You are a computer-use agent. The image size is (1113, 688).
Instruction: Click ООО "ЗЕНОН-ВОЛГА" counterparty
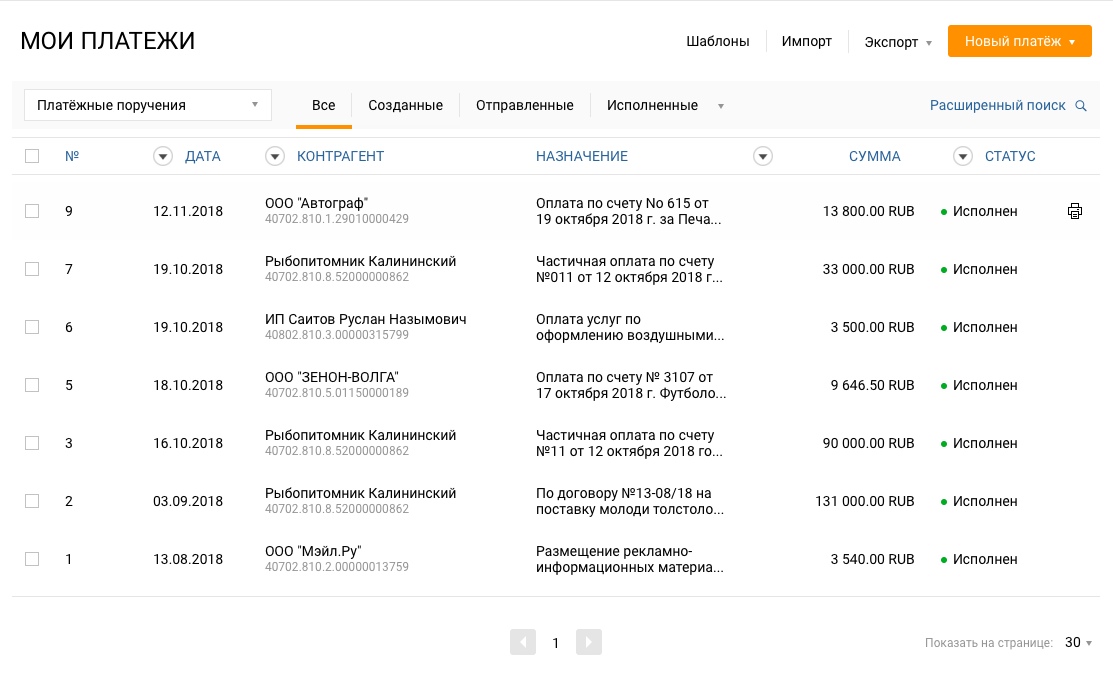[331, 377]
